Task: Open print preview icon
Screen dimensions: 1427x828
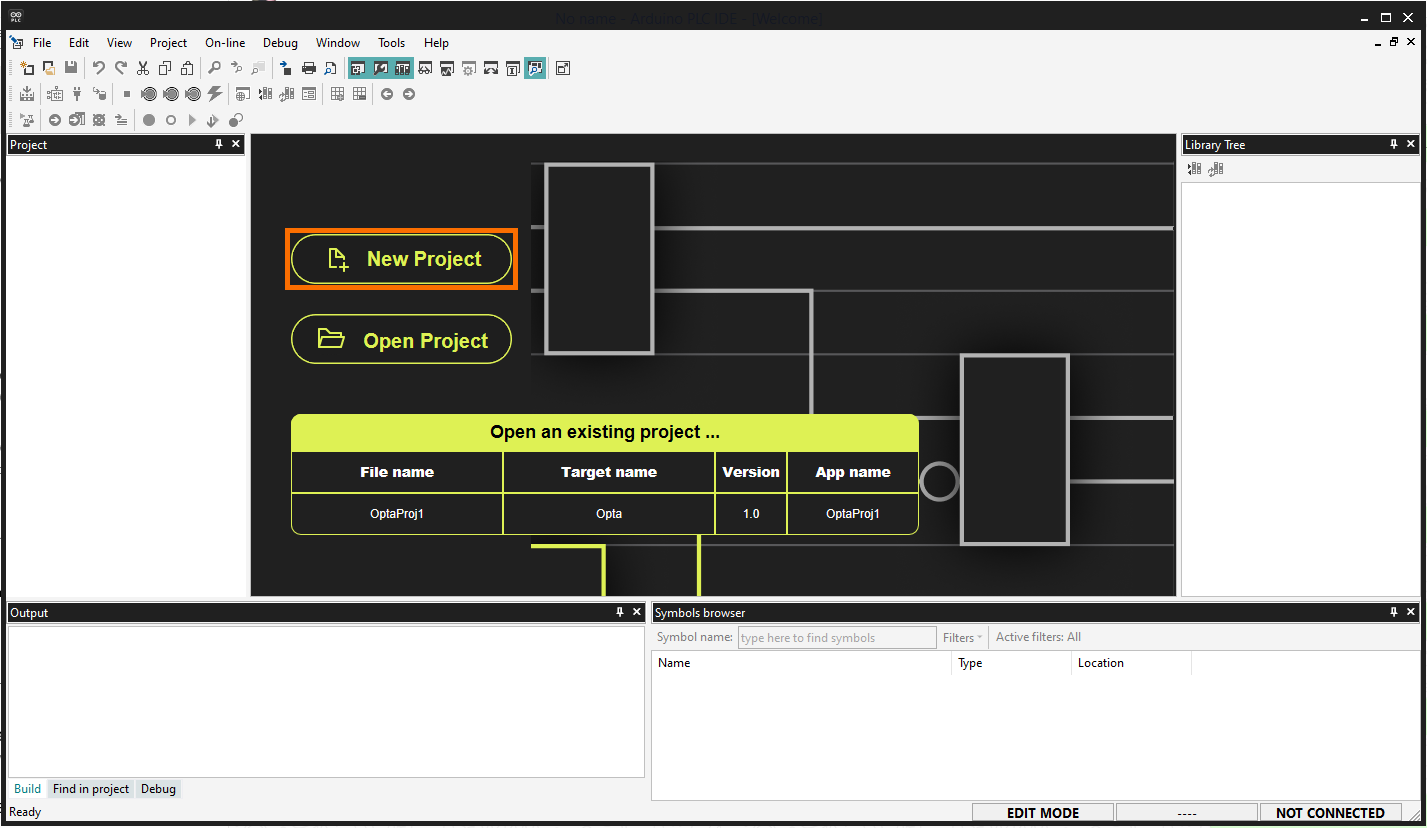Action: pos(330,68)
